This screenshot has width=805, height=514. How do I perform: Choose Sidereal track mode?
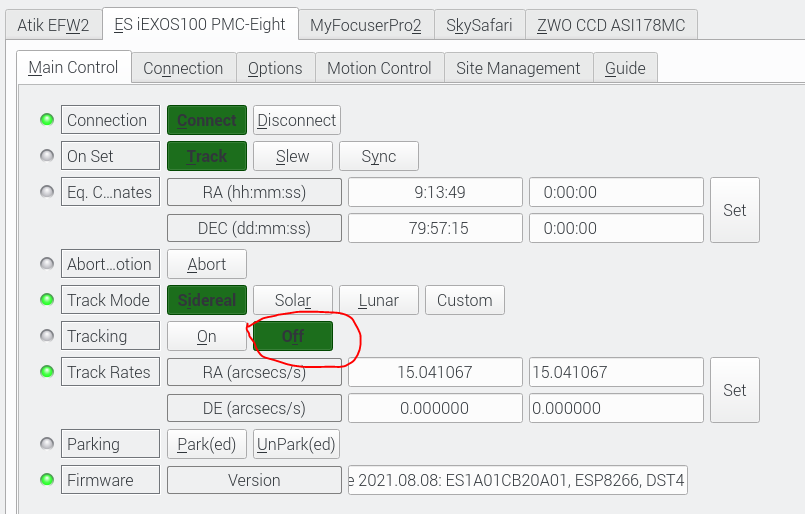[207, 300]
